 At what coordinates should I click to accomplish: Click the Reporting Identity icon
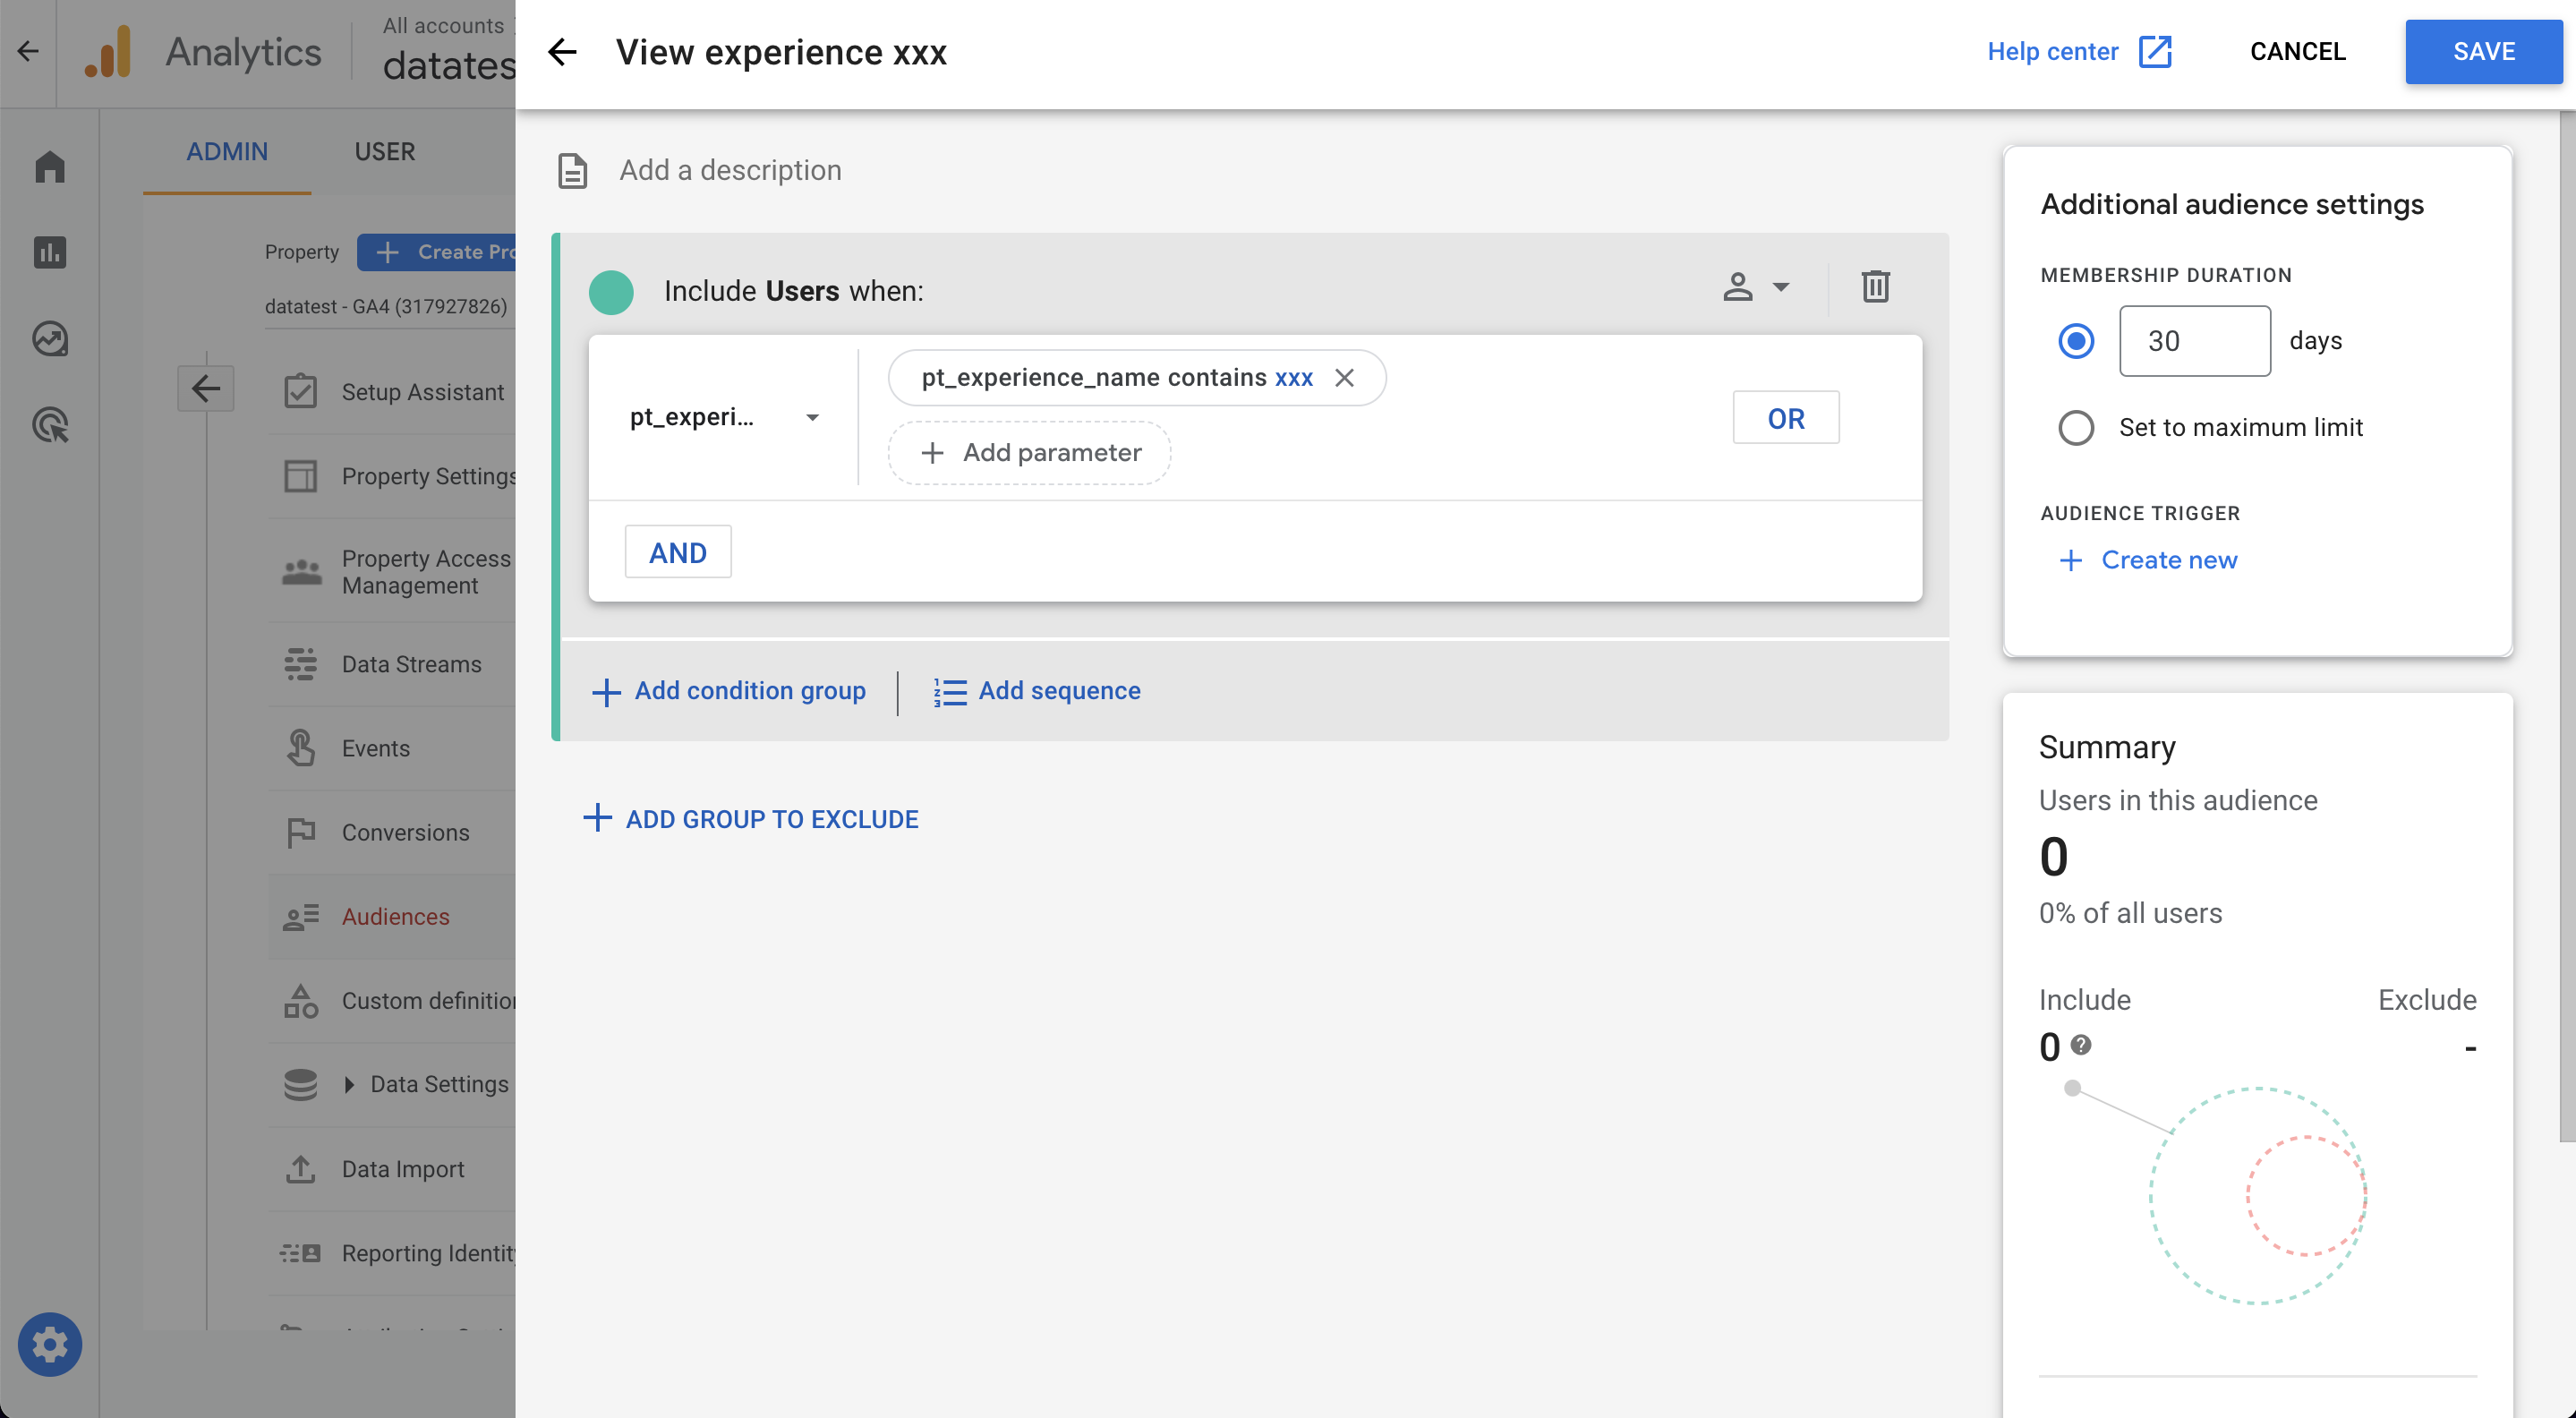300,1252
